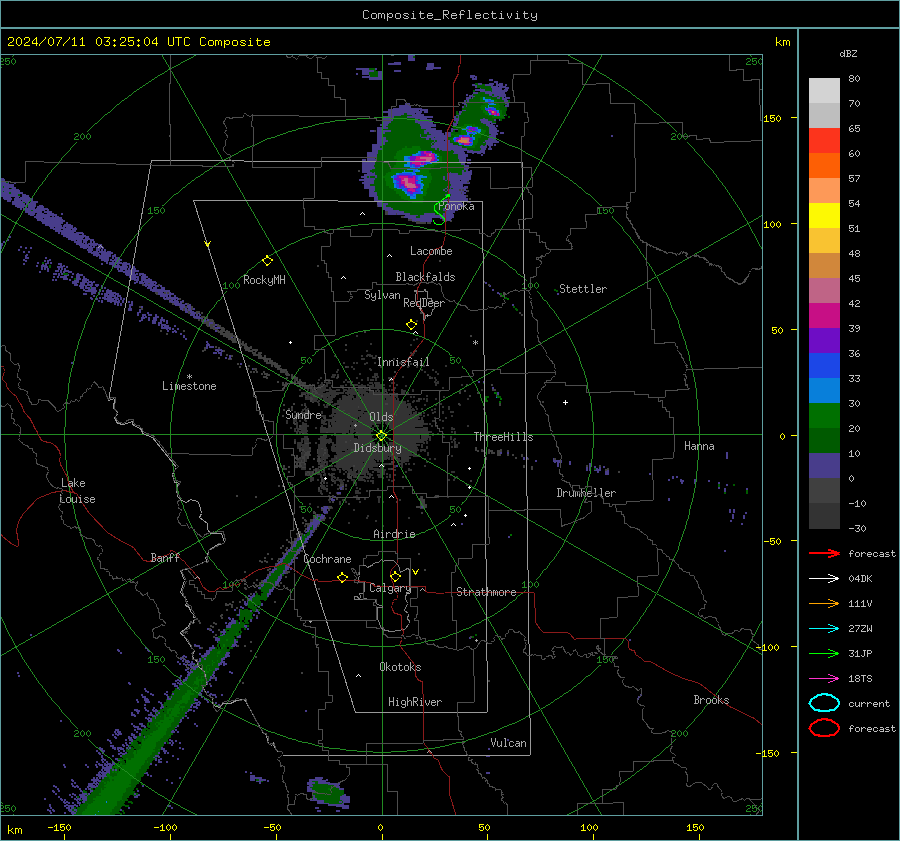Click the yellow 54 dBZ legend swatch

click(824, 216)
